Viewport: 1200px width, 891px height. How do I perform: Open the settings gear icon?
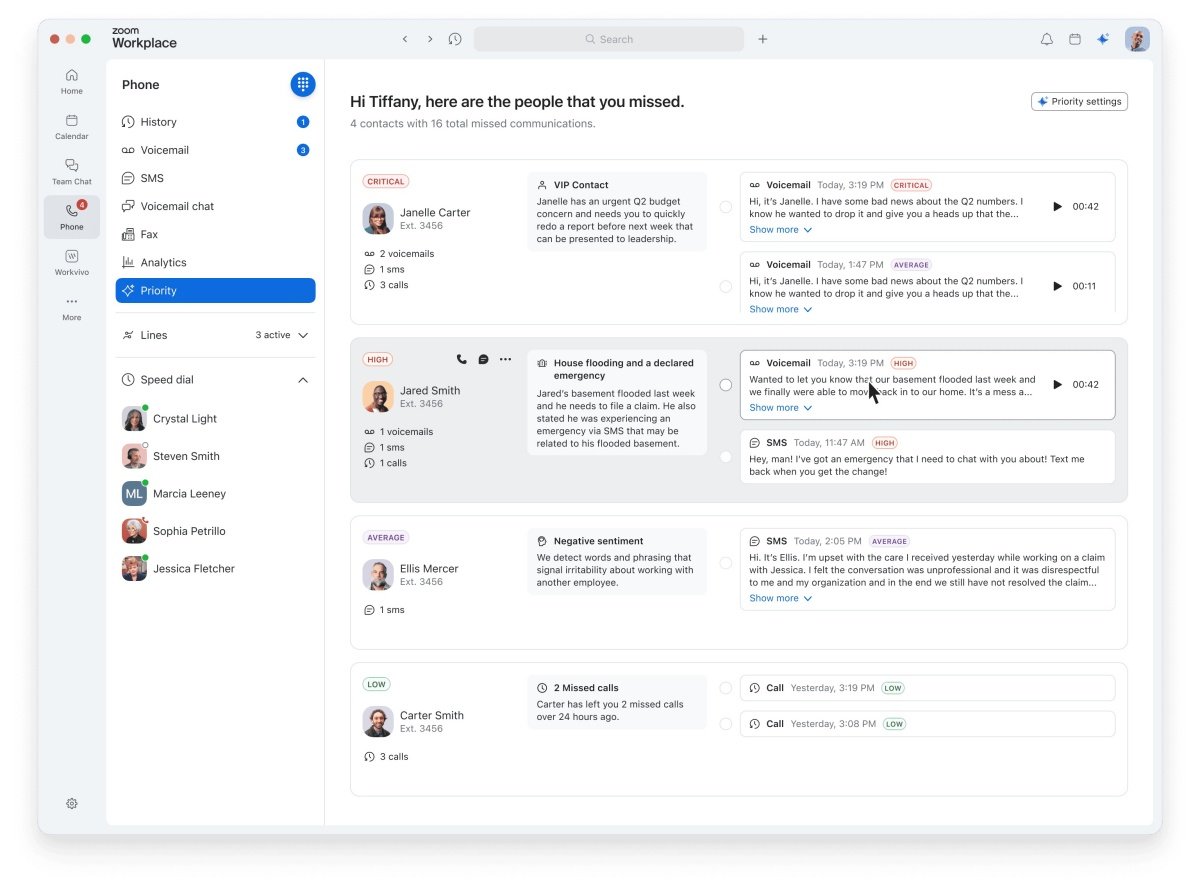click(x=72, y=803)
